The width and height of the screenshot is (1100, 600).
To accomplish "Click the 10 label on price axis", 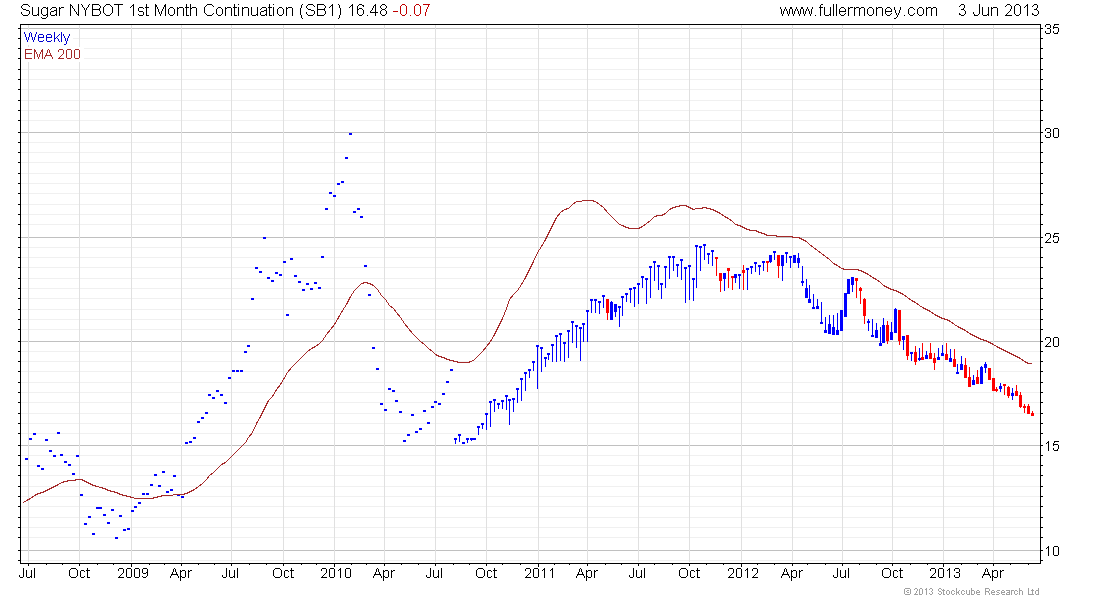I will pyautogui.click(x=1052, y=552).
